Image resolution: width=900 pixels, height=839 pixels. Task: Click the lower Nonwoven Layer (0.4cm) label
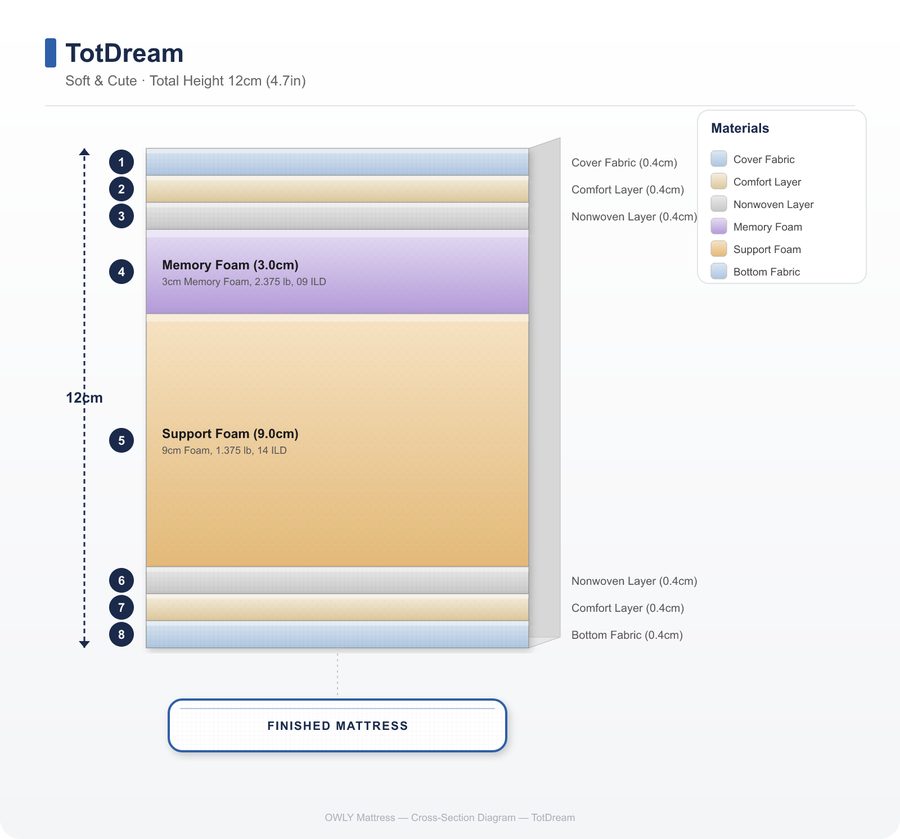(x=634, y=581)
